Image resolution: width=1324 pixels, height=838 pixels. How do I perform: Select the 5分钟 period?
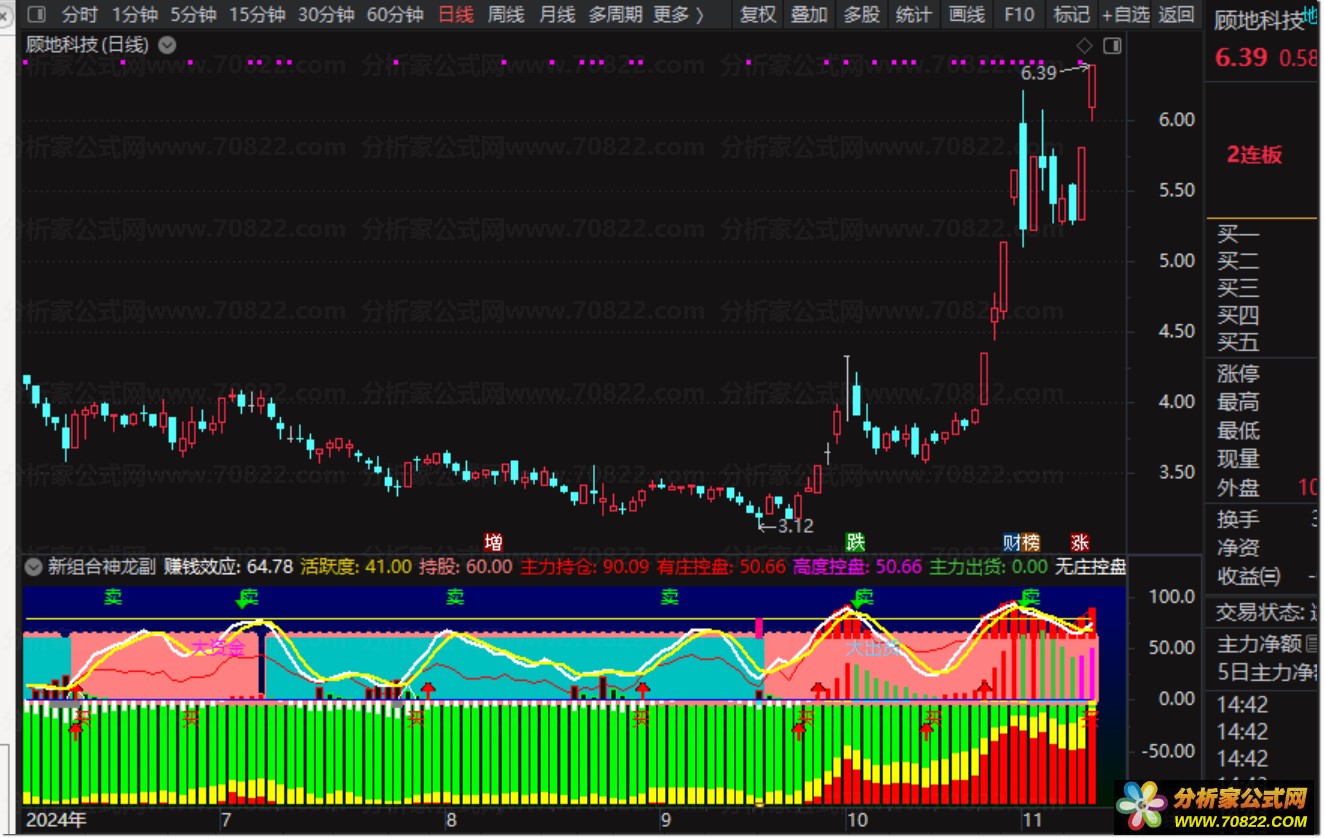tap(193, 15)
